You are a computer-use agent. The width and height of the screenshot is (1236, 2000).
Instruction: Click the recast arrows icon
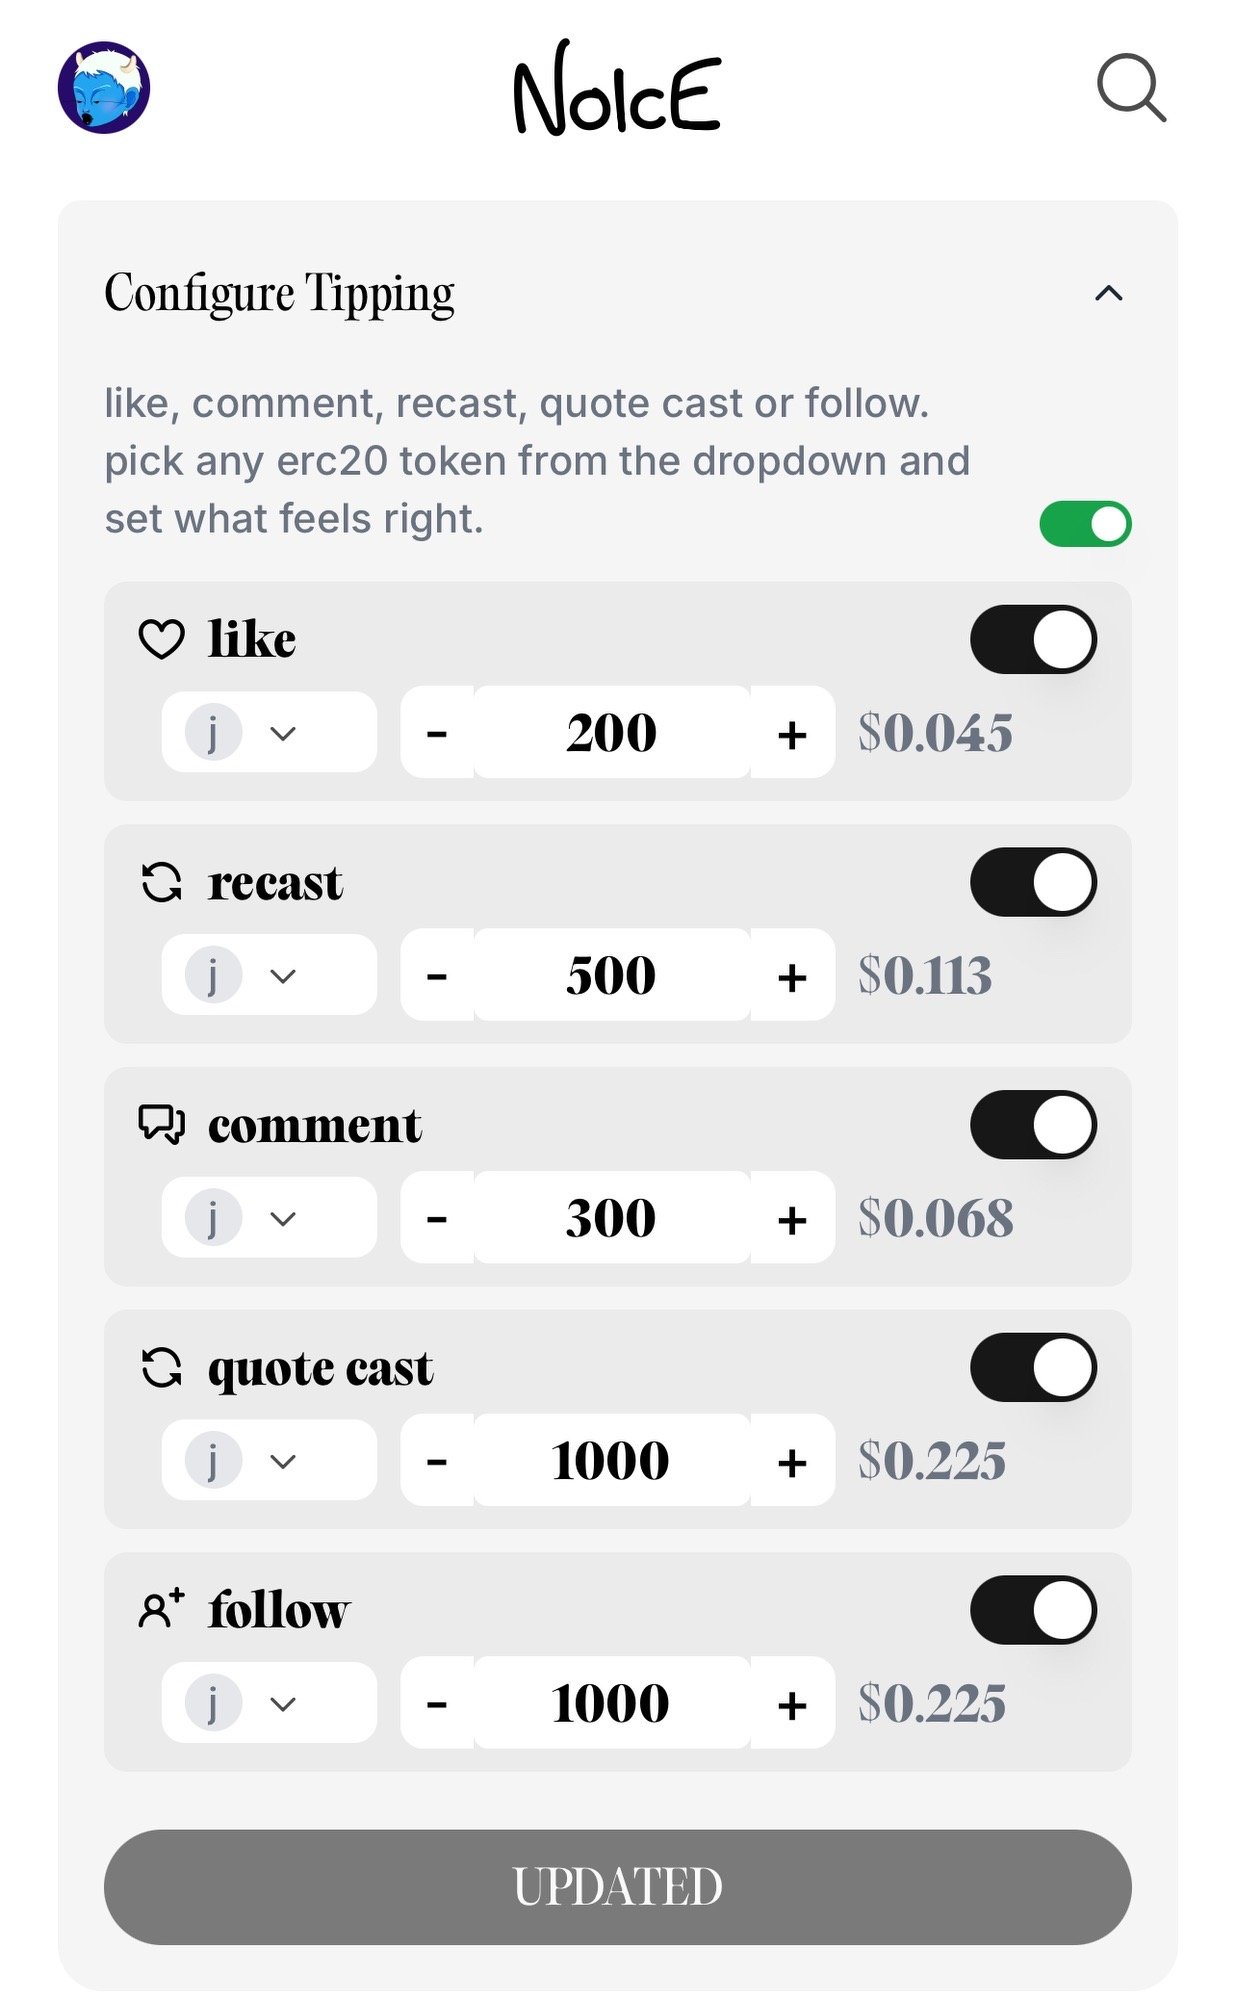(x=161, y=883)
